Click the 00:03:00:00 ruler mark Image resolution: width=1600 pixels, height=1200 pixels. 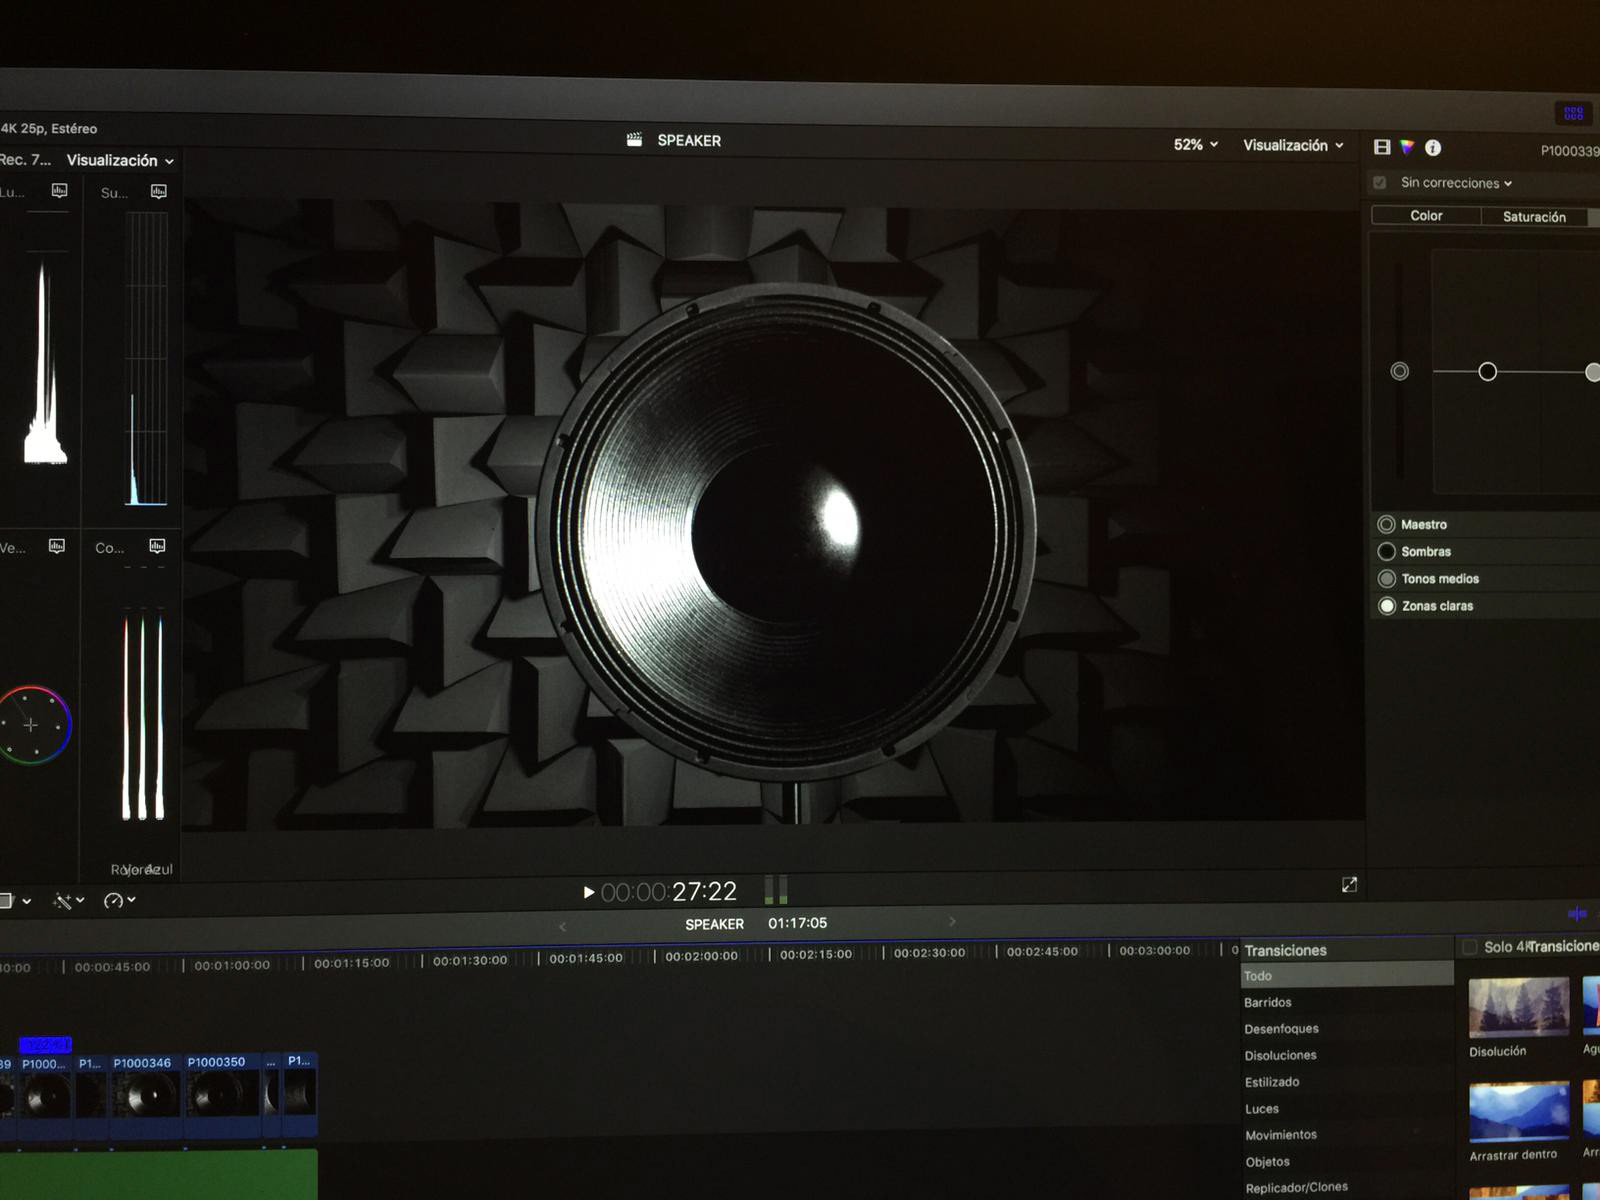pos(1154,950)
